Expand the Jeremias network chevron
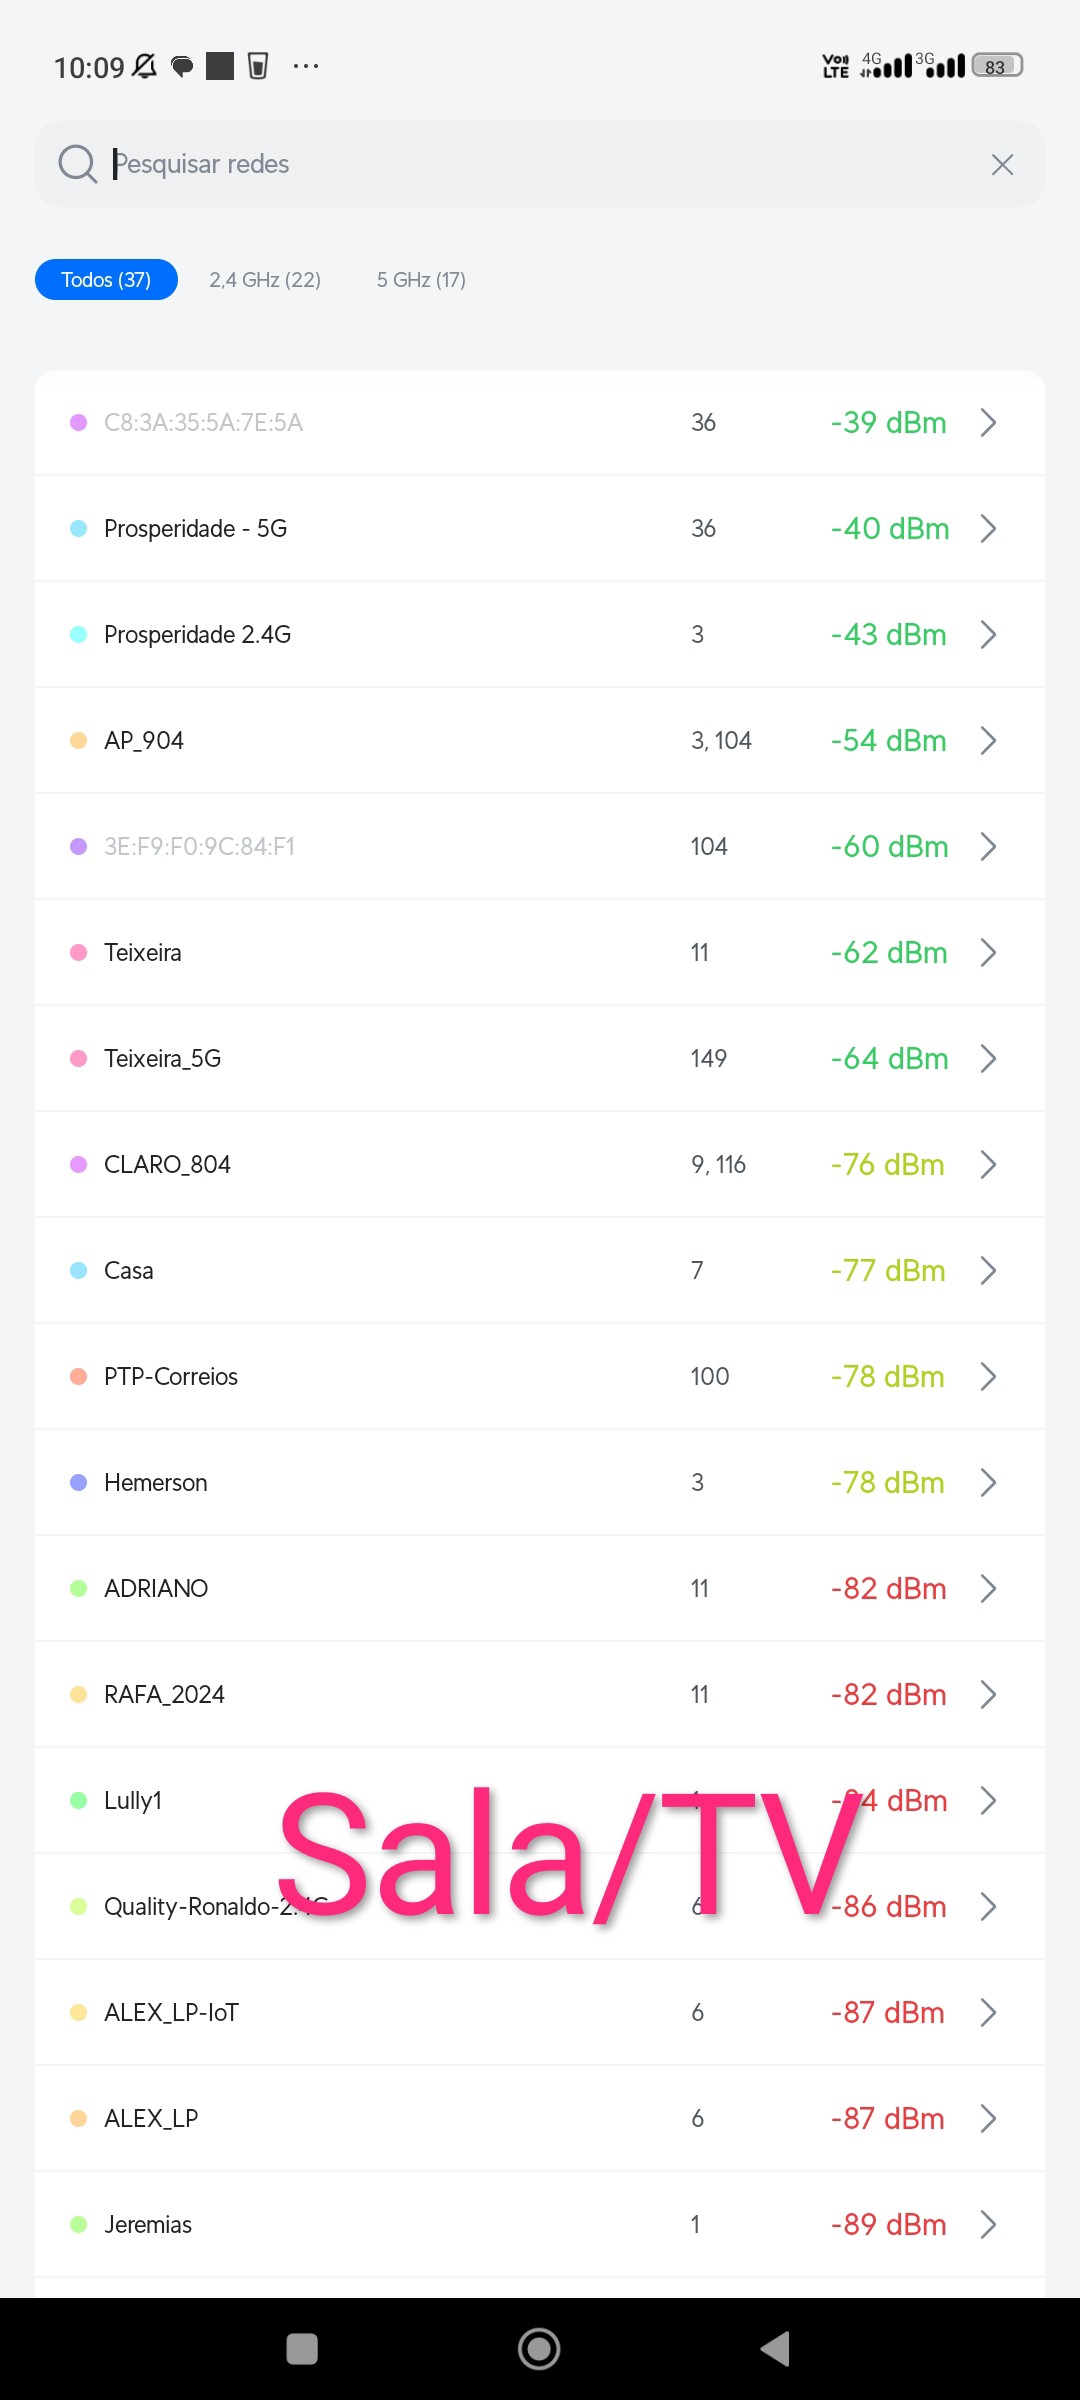Image resolution: width=1080 pixels, height=2400 pixels. tap(988, 2224)
